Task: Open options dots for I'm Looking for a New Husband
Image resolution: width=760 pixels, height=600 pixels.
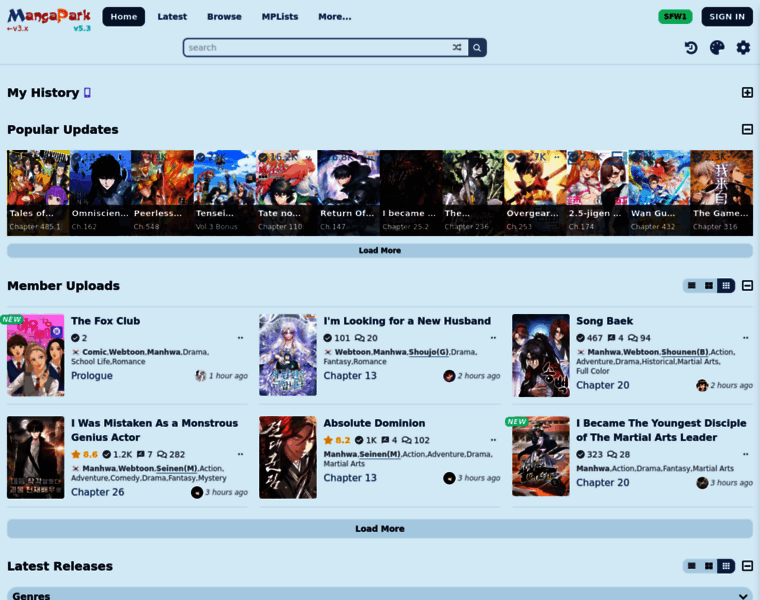Action: pos(493,338)
